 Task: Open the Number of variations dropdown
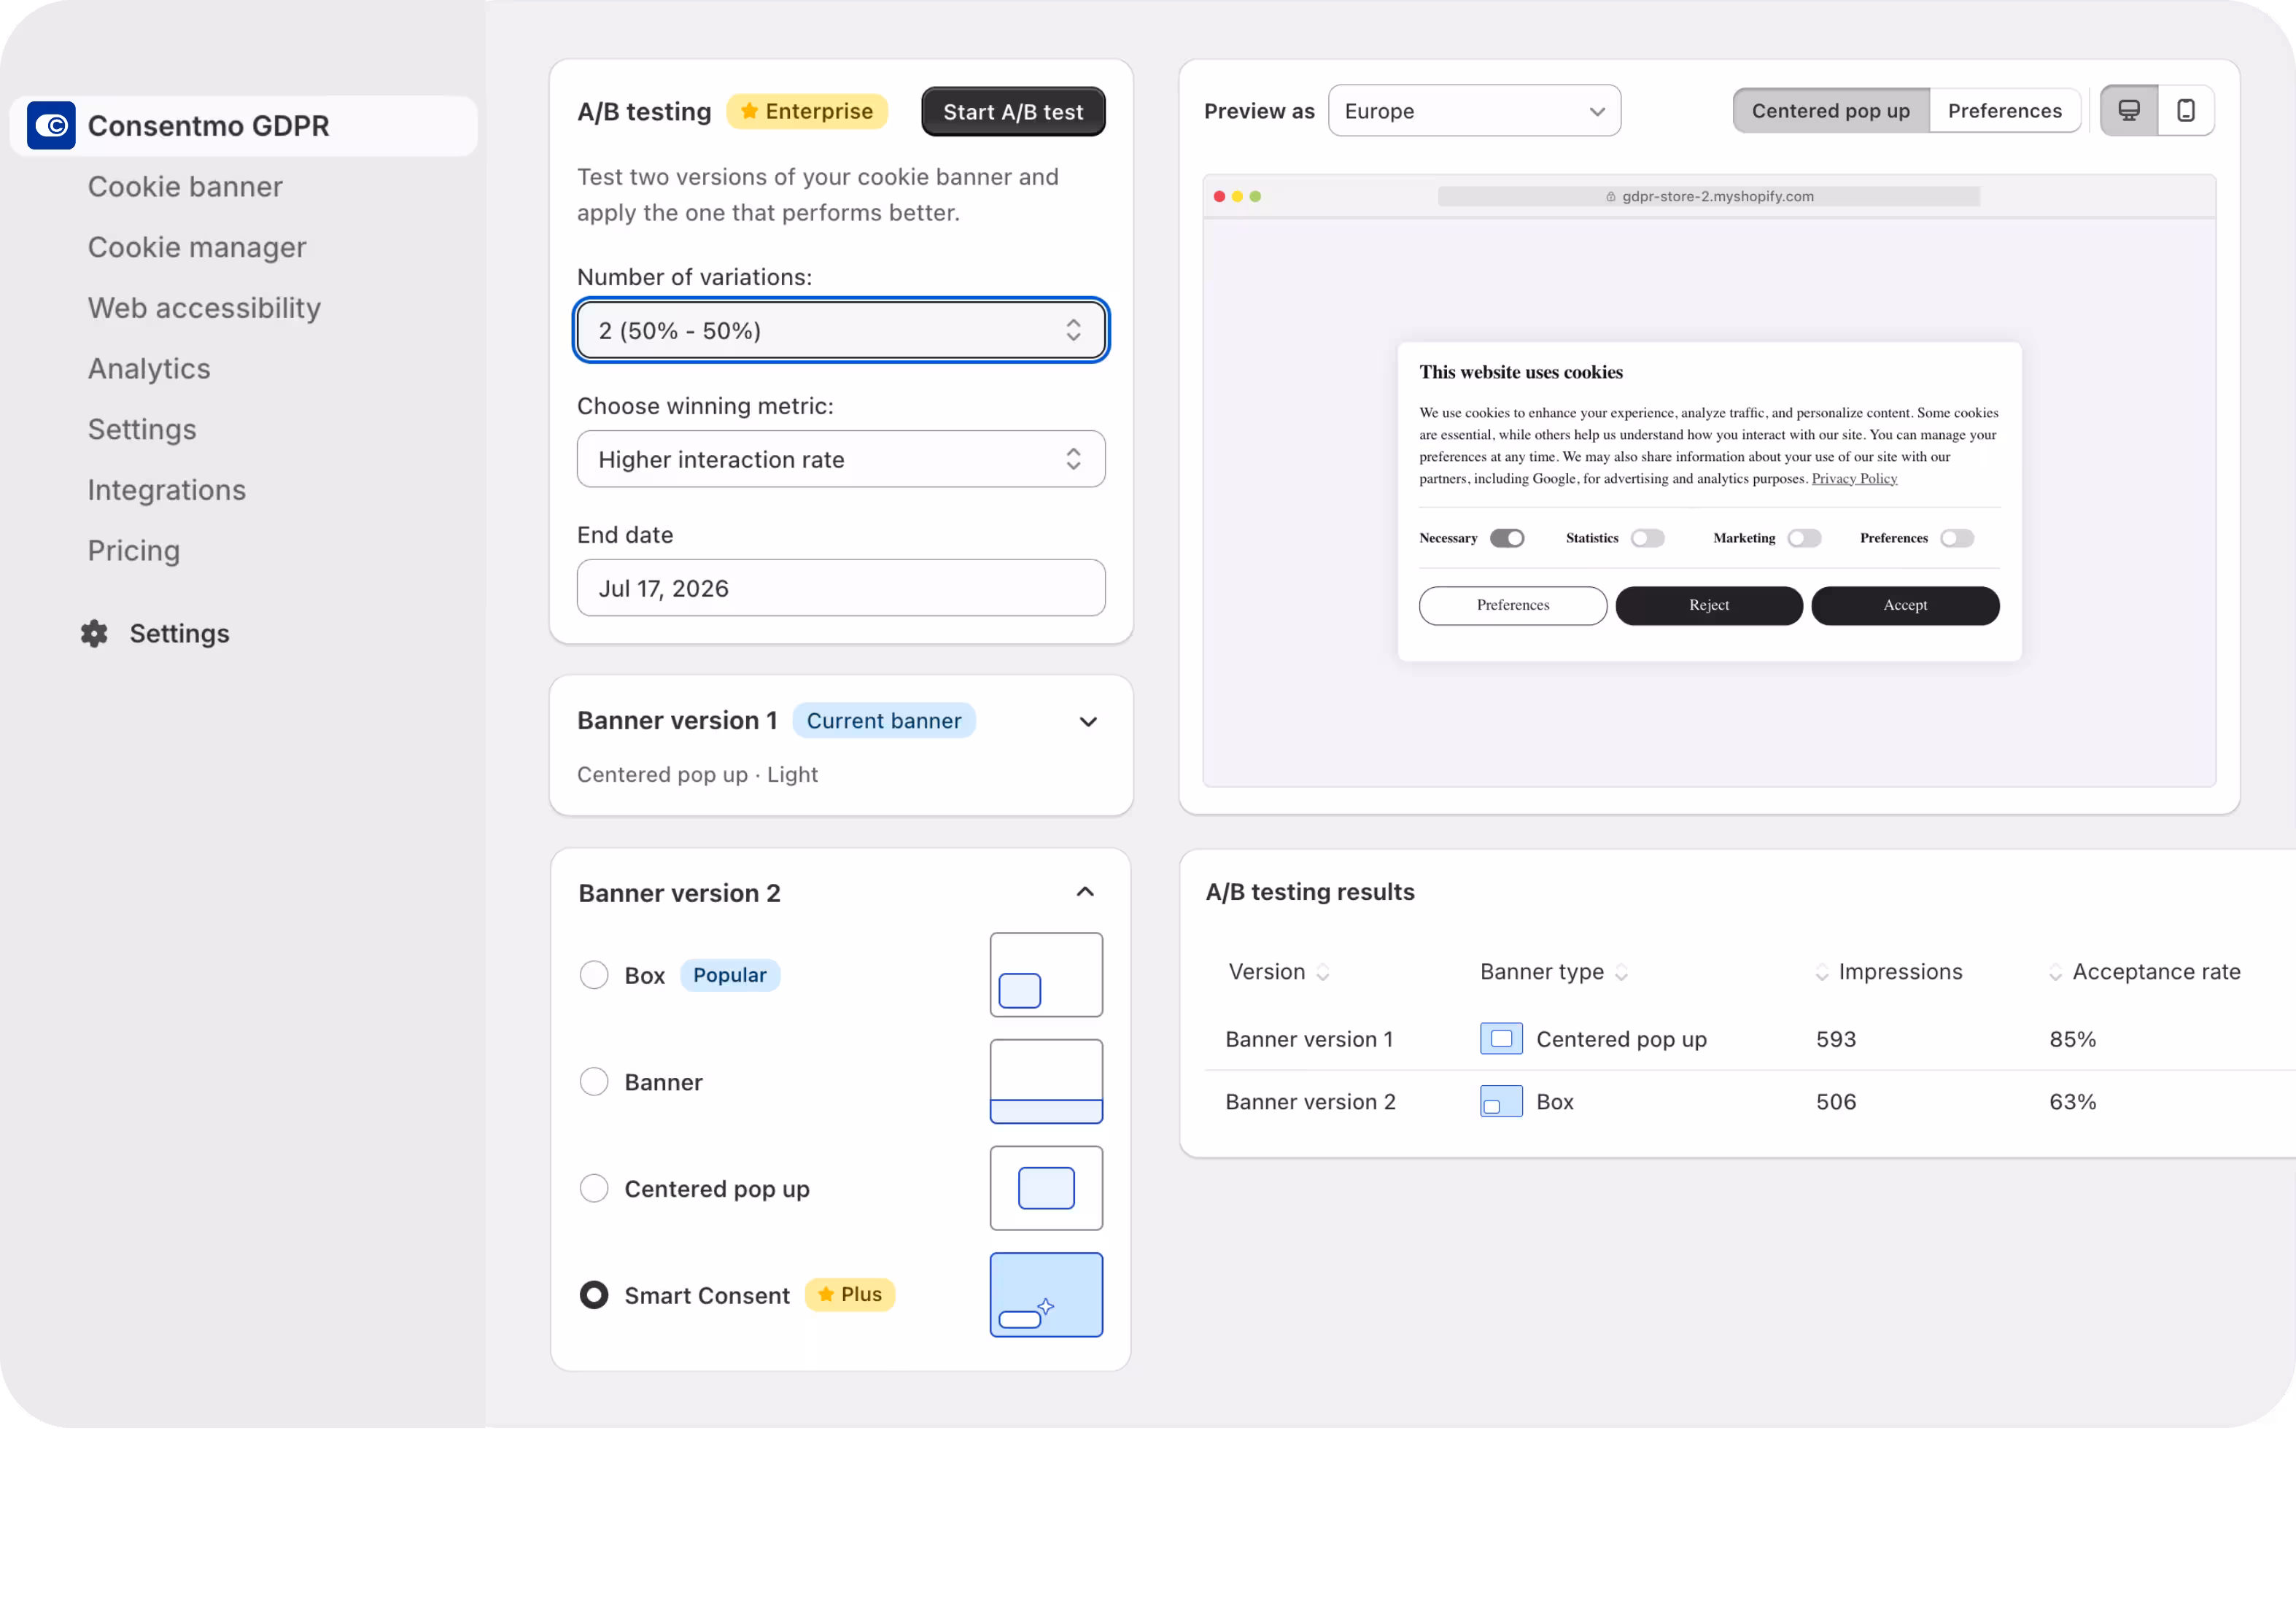[841, 330]
